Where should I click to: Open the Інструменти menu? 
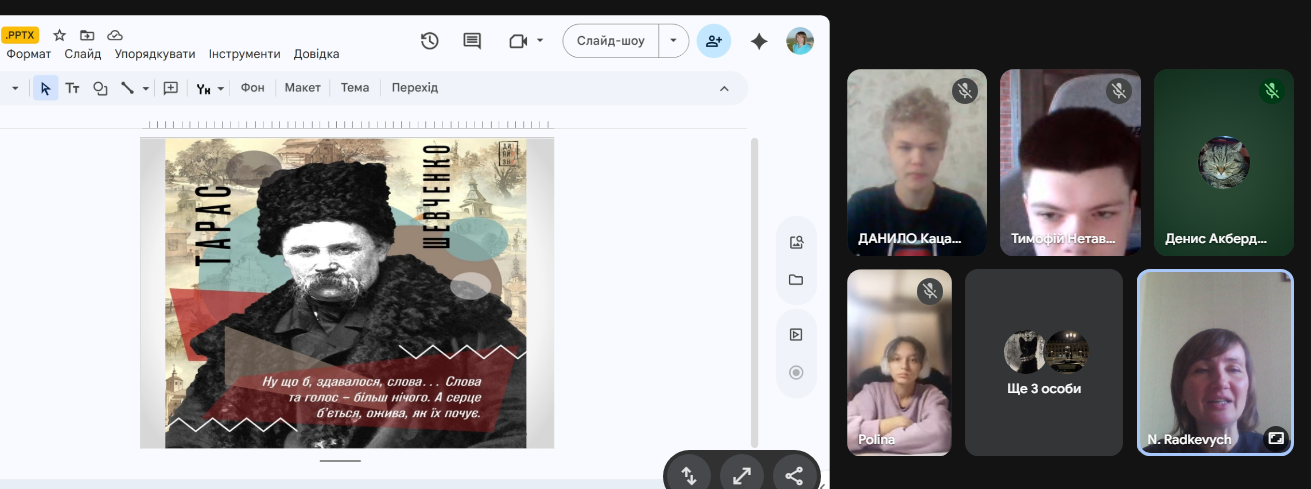[244, 54]
